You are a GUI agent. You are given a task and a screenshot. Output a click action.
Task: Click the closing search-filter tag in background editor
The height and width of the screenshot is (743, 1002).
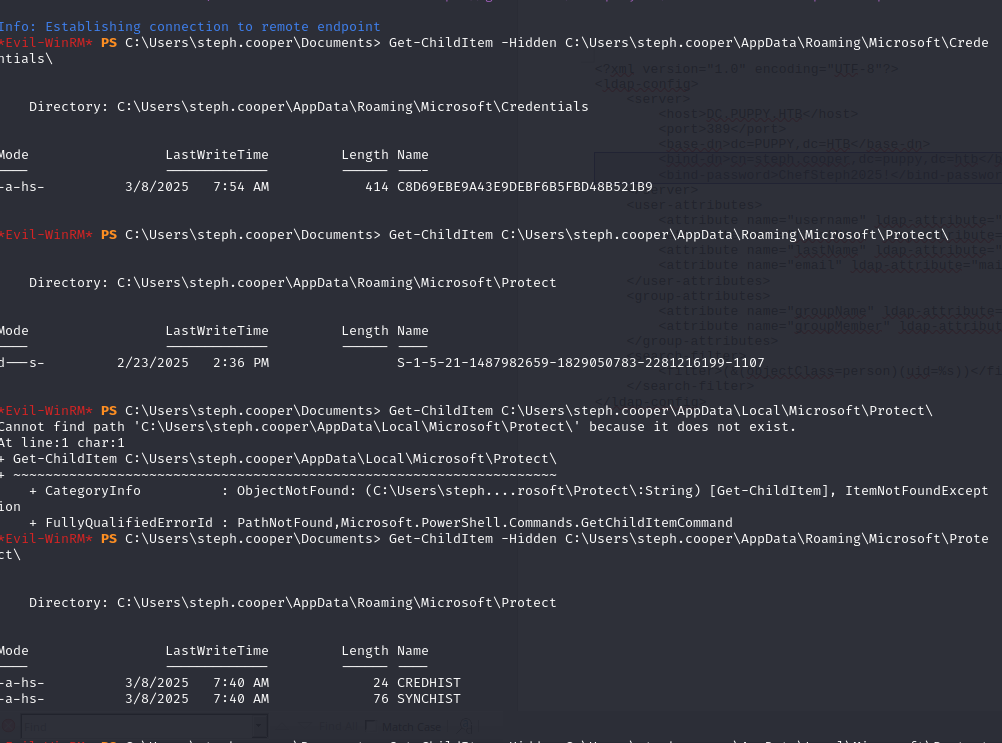click(x=690, y=387)
